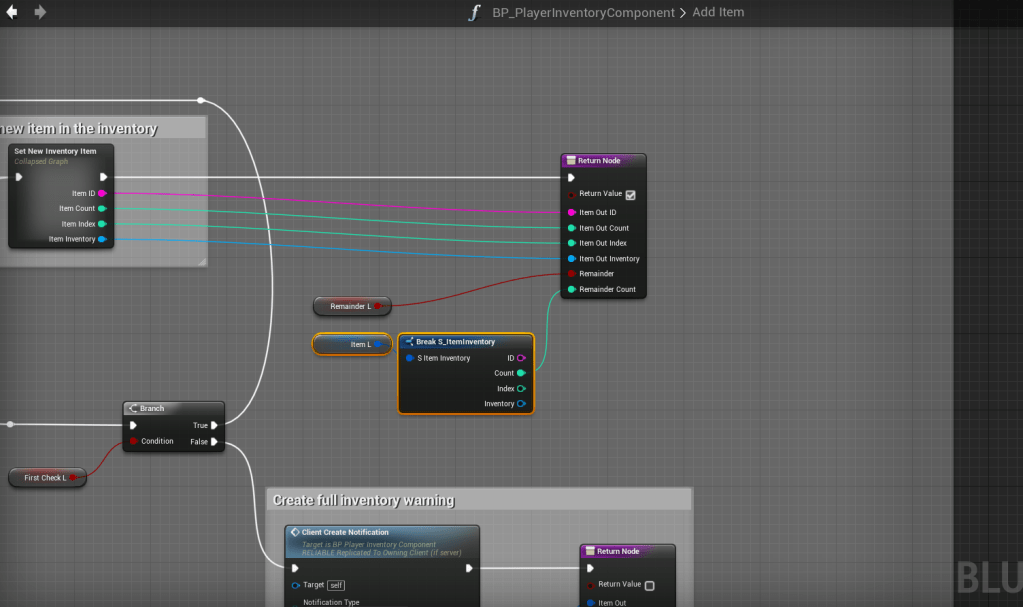Click the Item ID magenta output pin
The image size is (1023, 607).
pyautogui.click(x=102, y=193)
